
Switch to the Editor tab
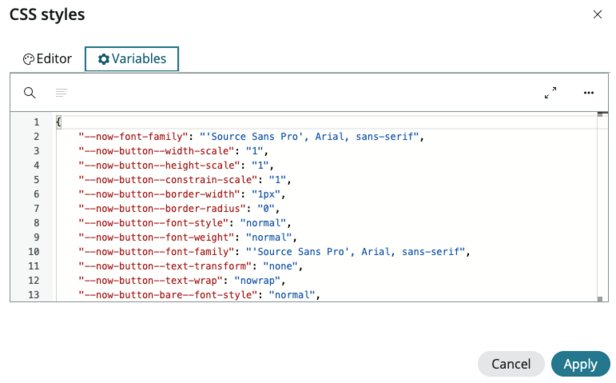(47, 59)
